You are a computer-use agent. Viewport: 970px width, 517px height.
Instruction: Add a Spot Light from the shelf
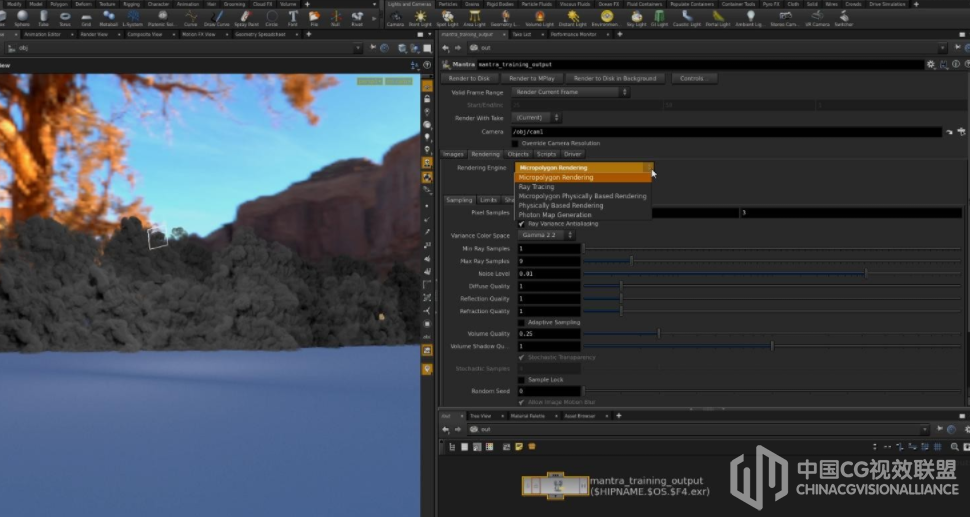pyautogui.click(x=448, y=18)
